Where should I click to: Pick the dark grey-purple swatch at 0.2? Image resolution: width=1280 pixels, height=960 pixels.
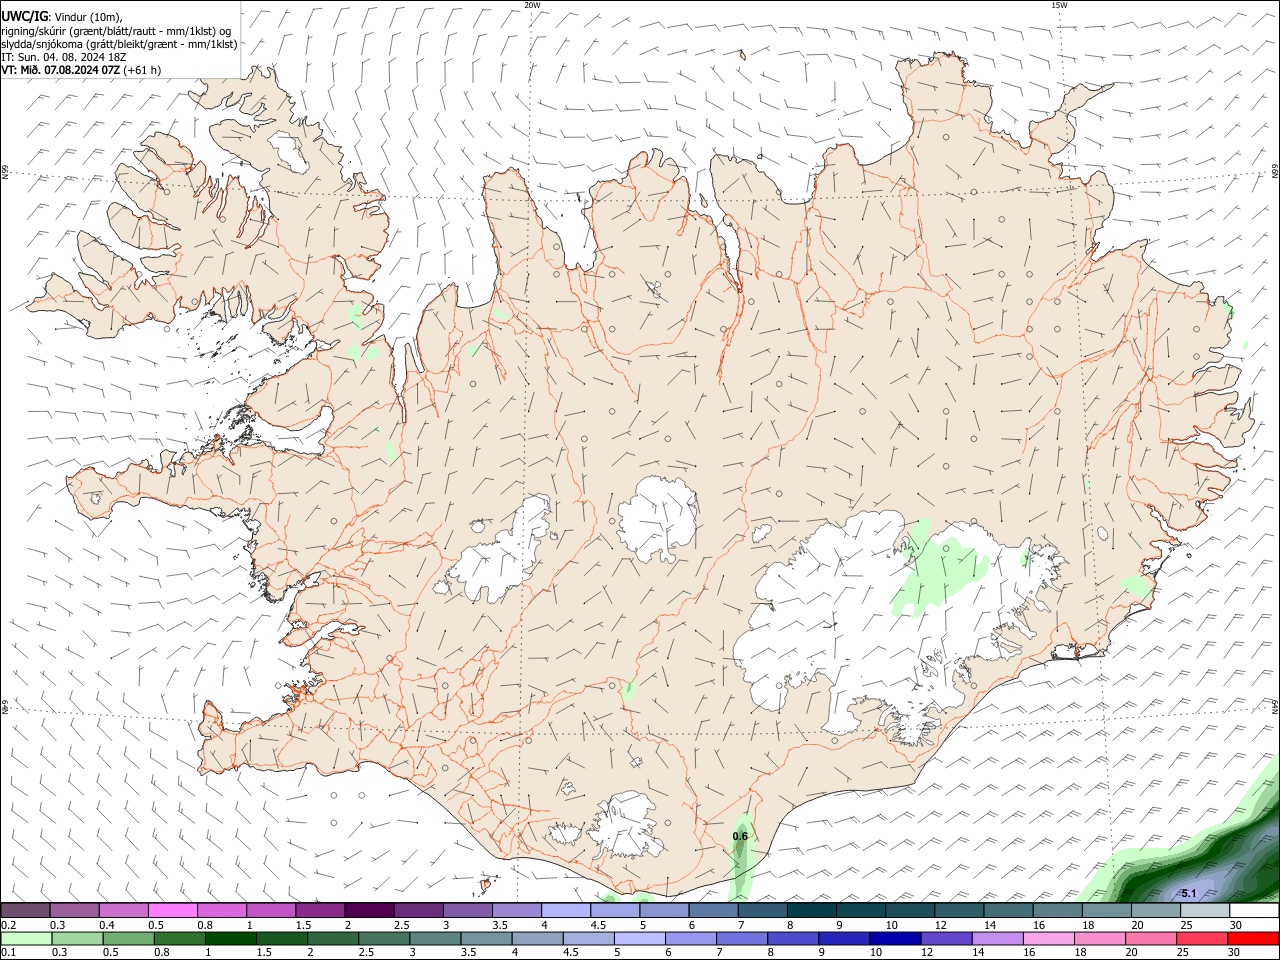tap(25, 910)
